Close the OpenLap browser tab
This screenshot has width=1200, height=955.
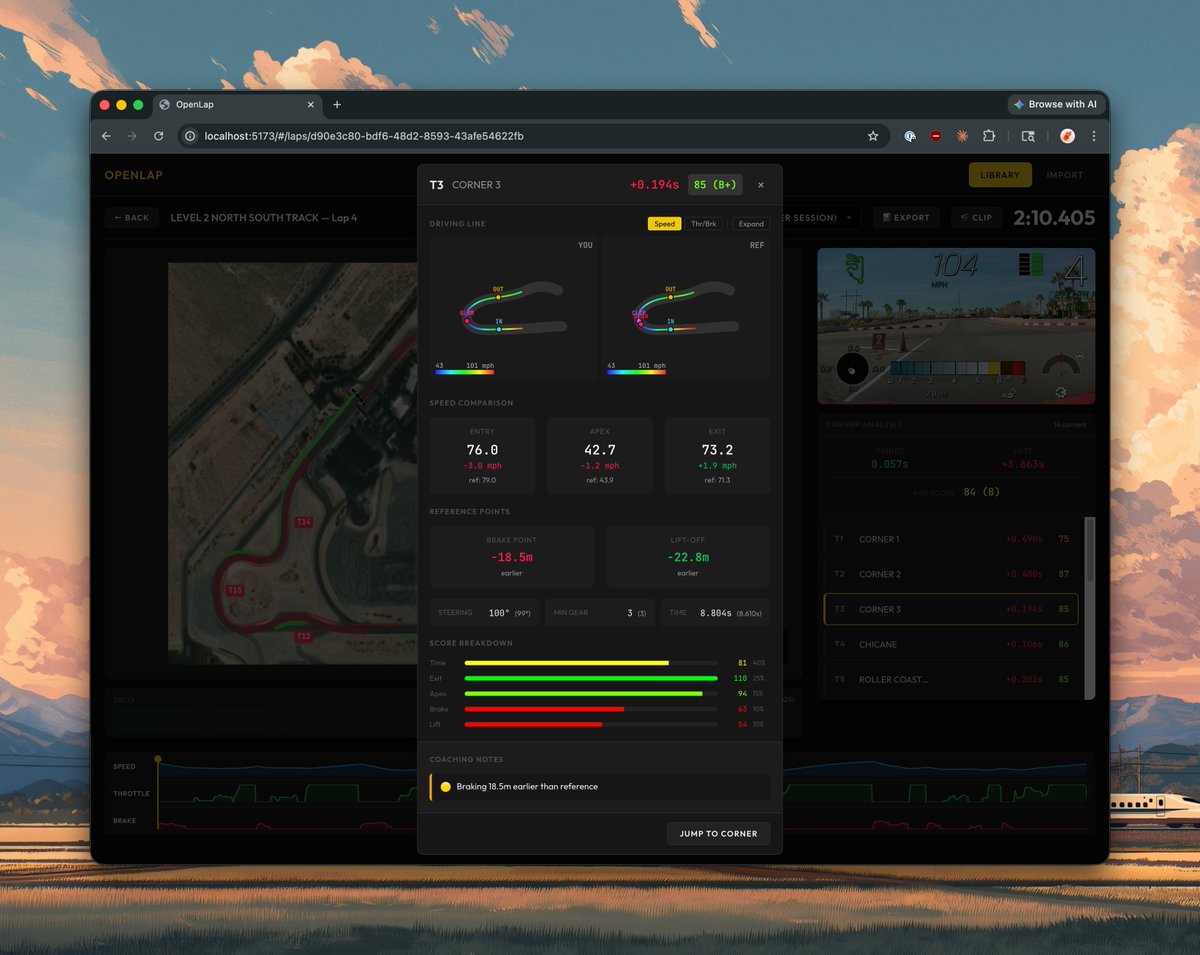pyautogui.click(x=311, y=104)
